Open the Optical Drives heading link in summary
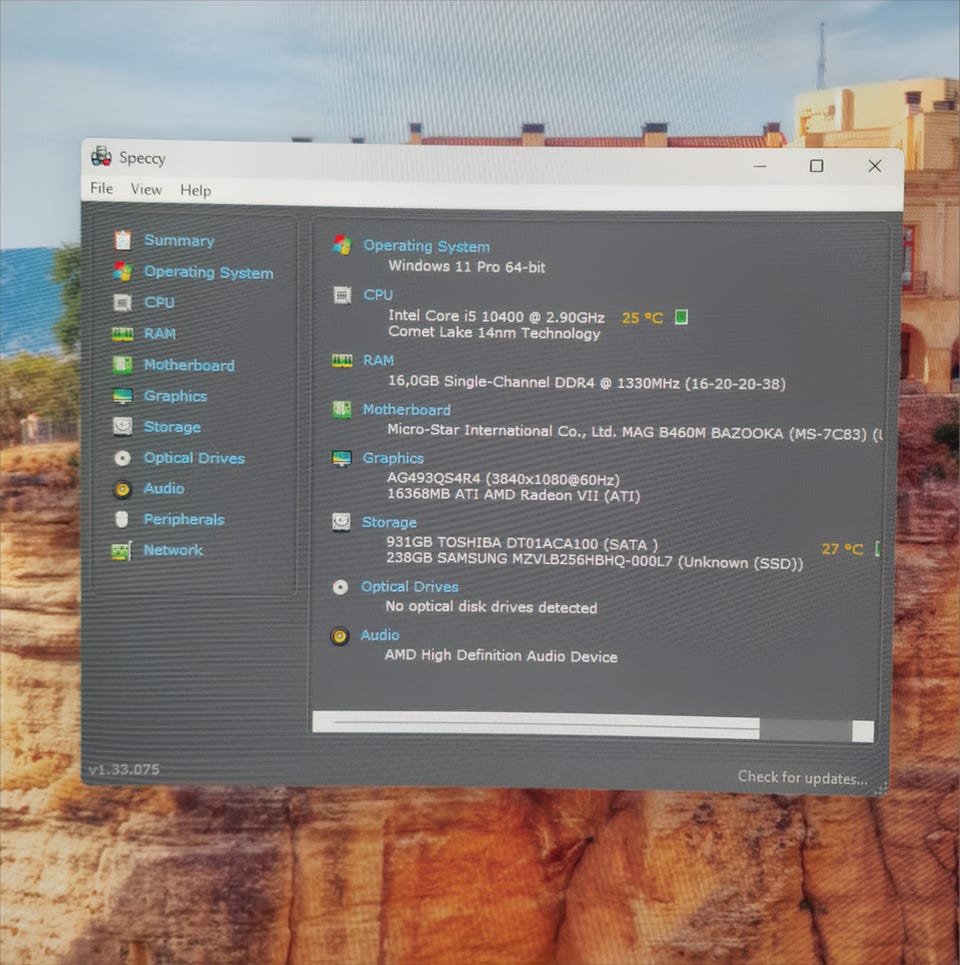960x965 pixels. point(410,587)
